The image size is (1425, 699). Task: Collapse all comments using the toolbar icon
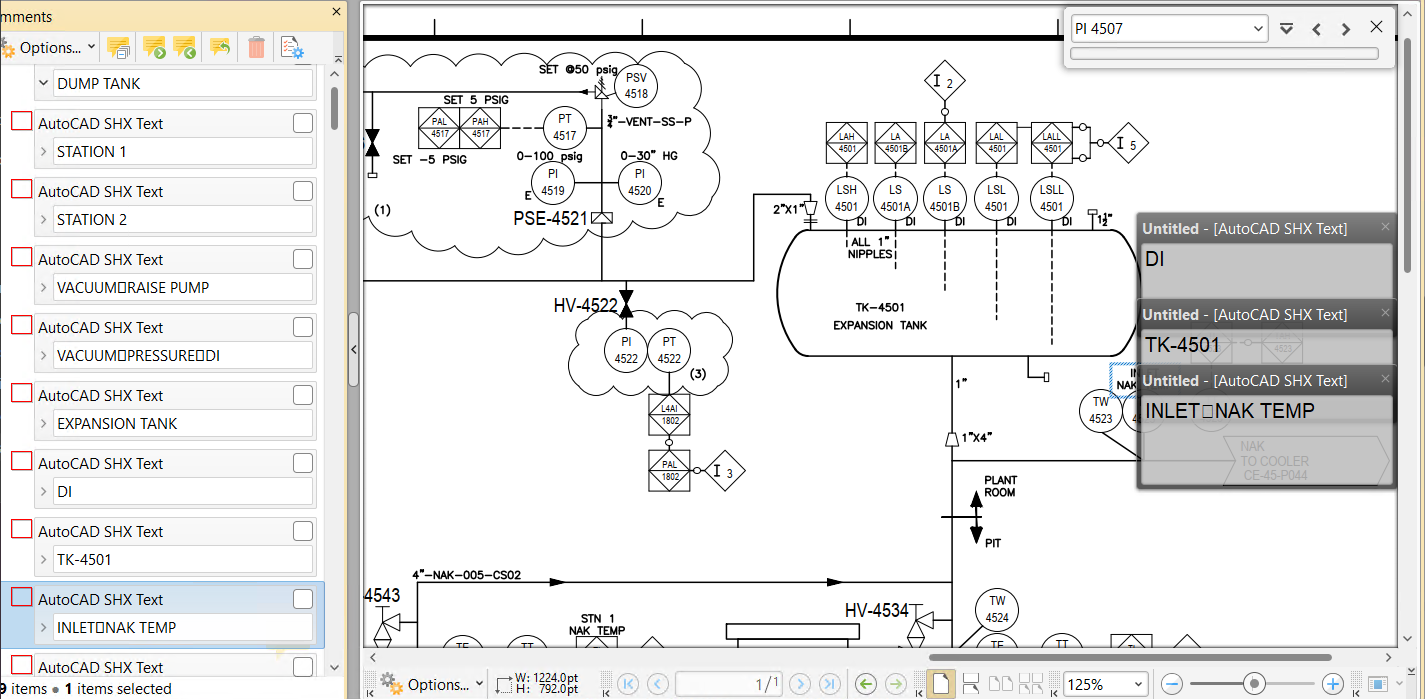click(x=119, y=47)
